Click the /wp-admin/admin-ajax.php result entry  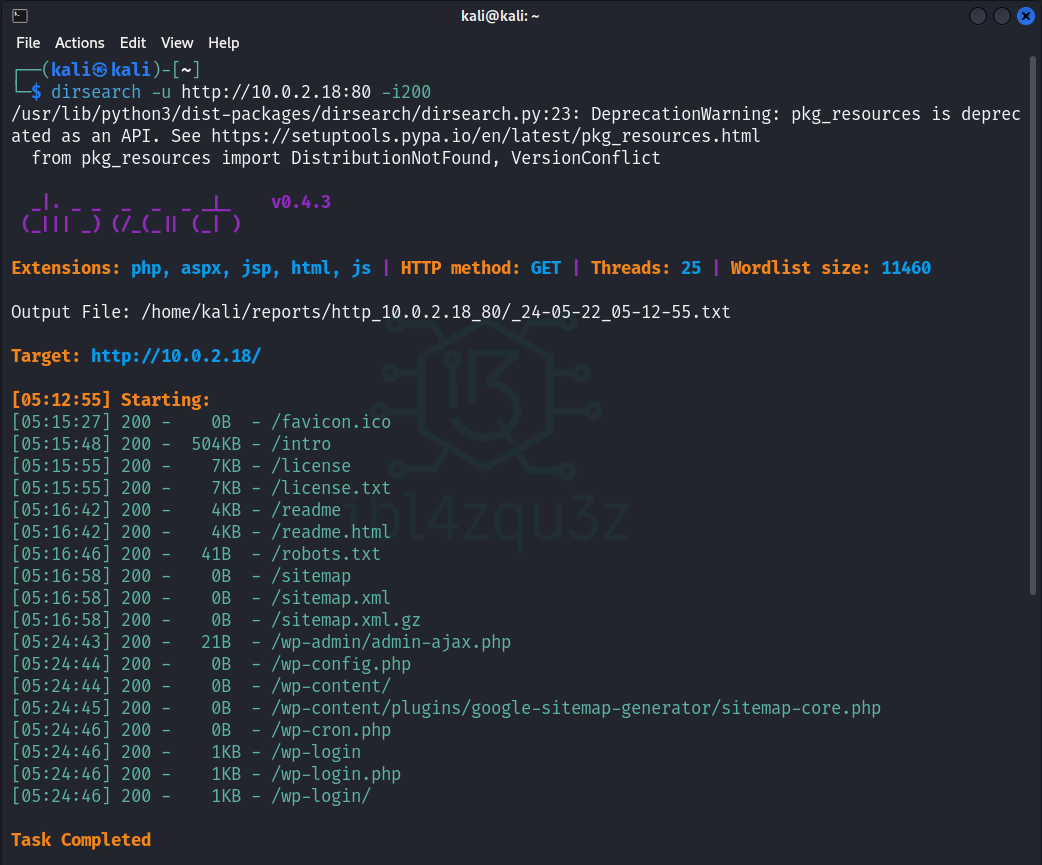pos(391,642)
